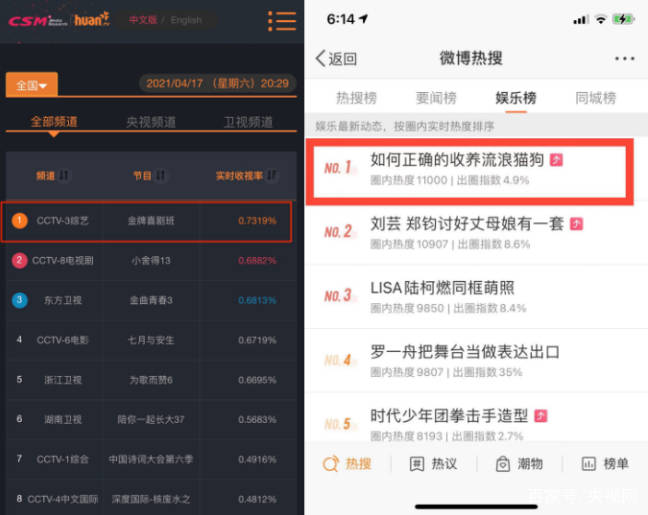Select the 央视频道 tab

(x=151, y=122)
